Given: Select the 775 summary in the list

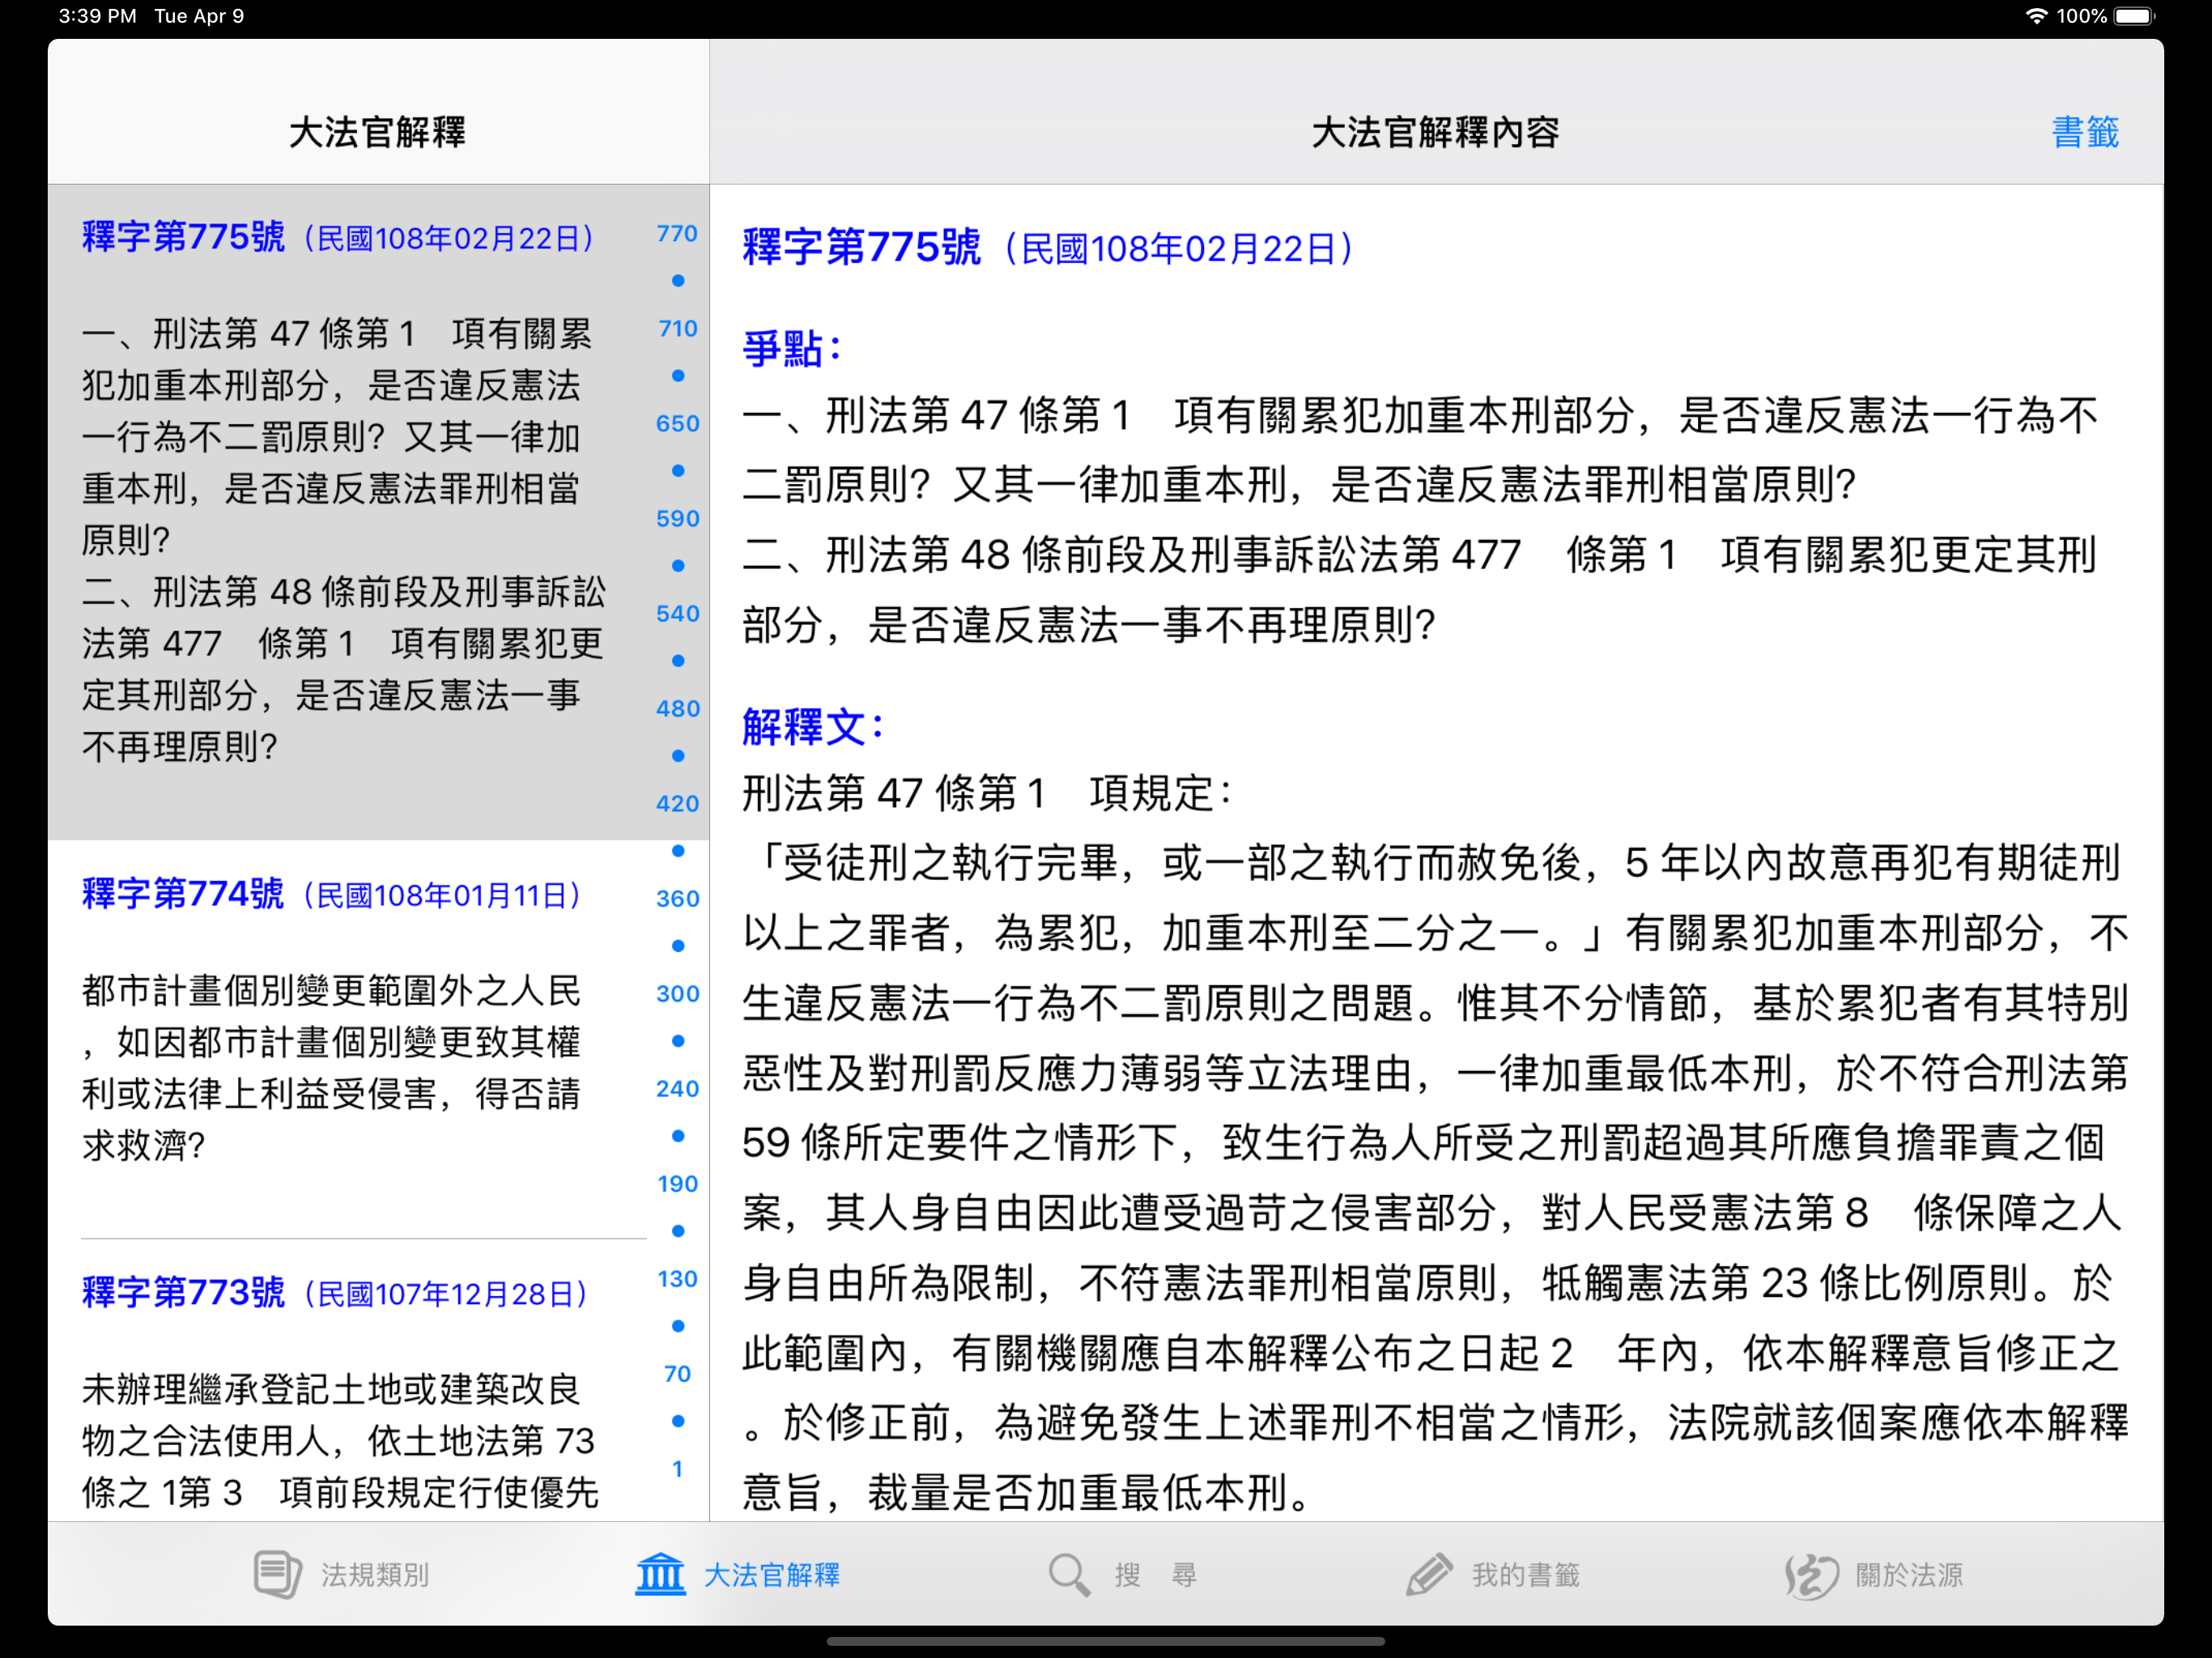Looking at the screenshot, I should 344,540.
